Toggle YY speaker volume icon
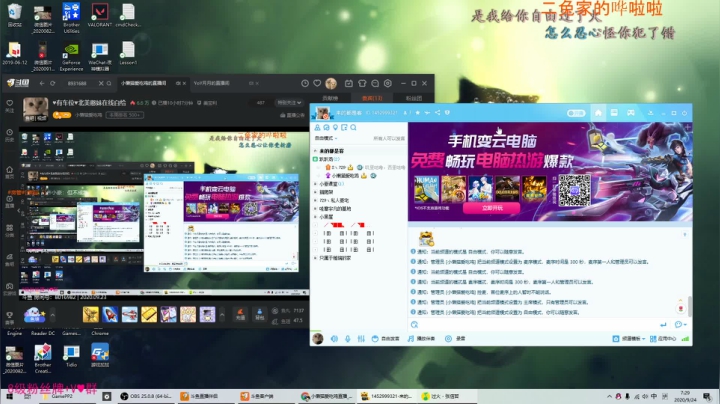Screen dimensions: 720x404 coord(334,339)
